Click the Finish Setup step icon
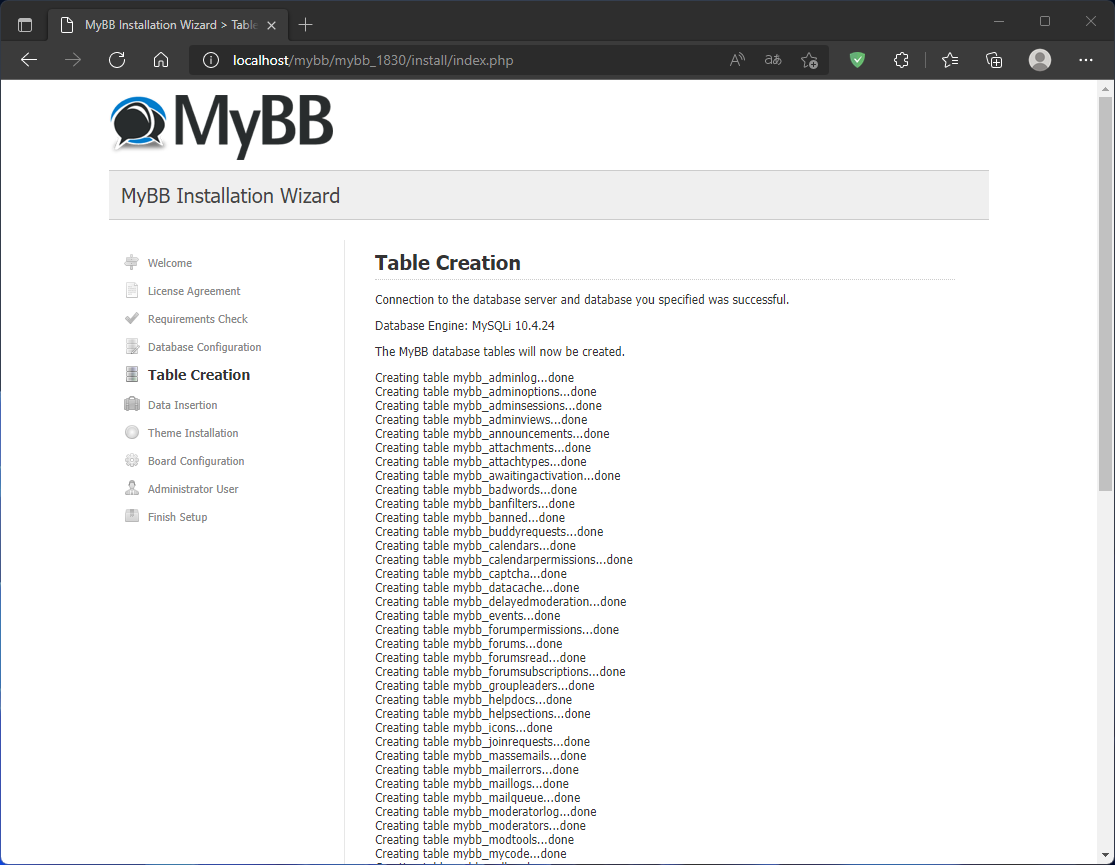1115x865 pixels. pyautogui.click(x=132, y=516)
